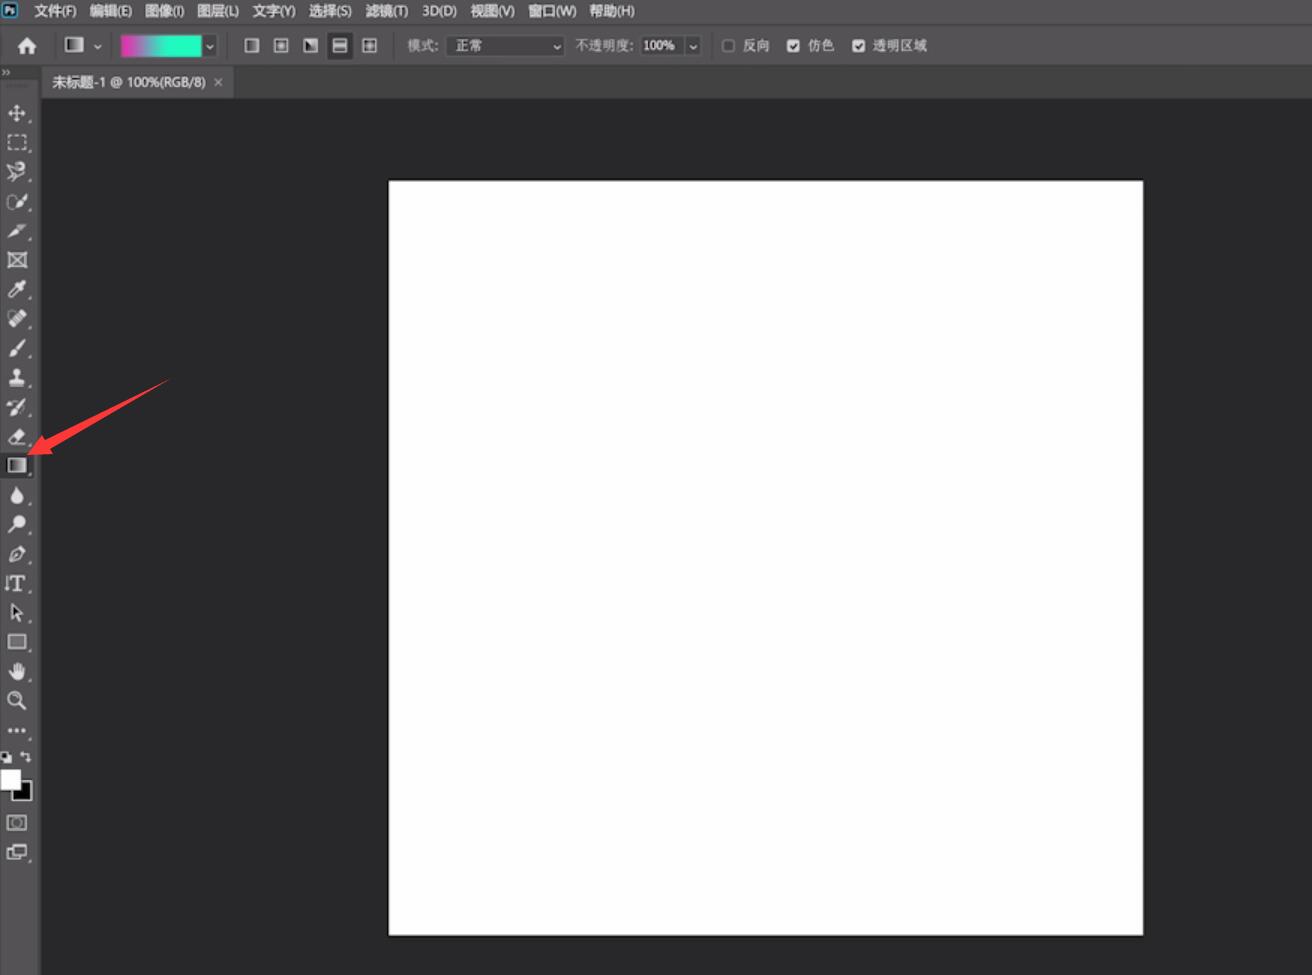The image size is (1312, 975).
Task: Open the 滤镜(T) menu
Action: pyautogui.click(x=386, y=11)
